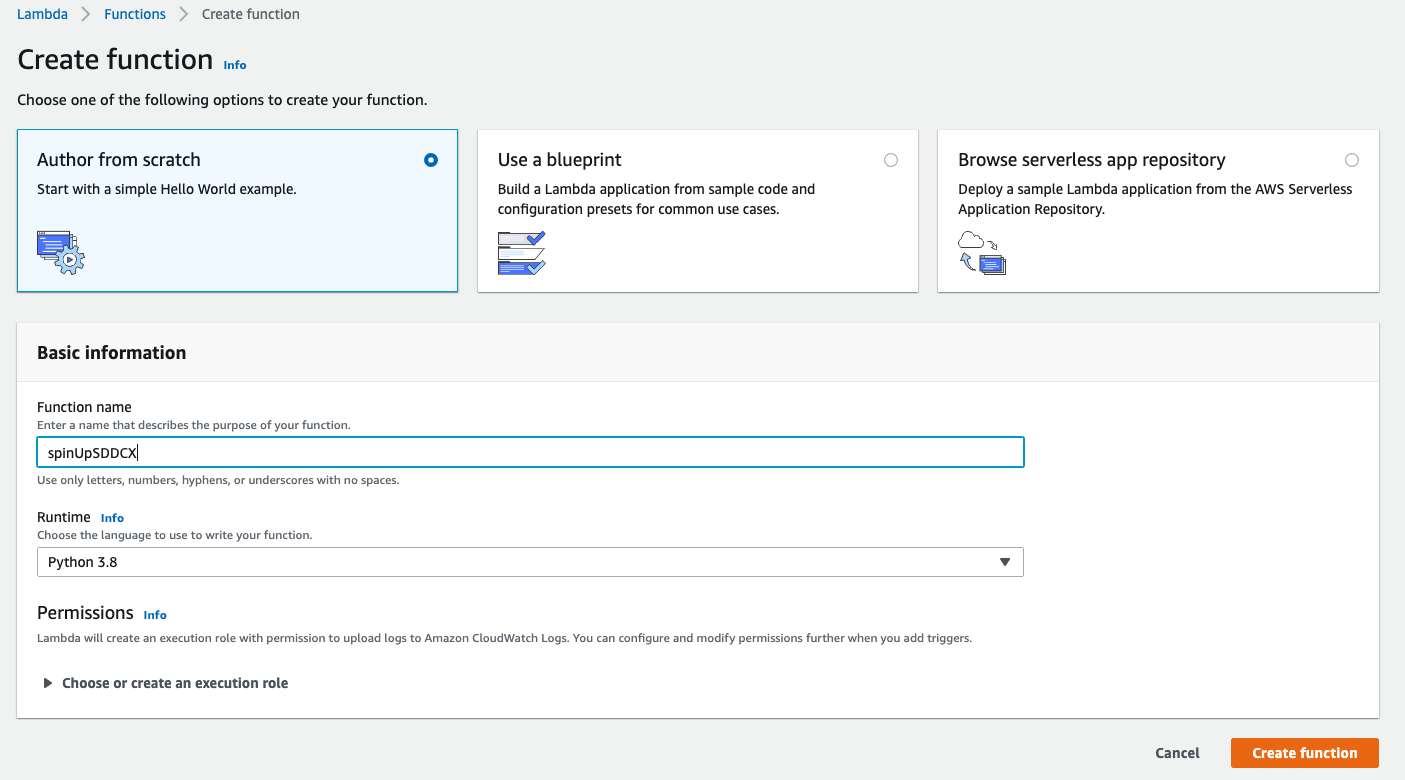Open the Info link next to Permissions
This screenshot has height=780, width=1405.
(155, 615)
